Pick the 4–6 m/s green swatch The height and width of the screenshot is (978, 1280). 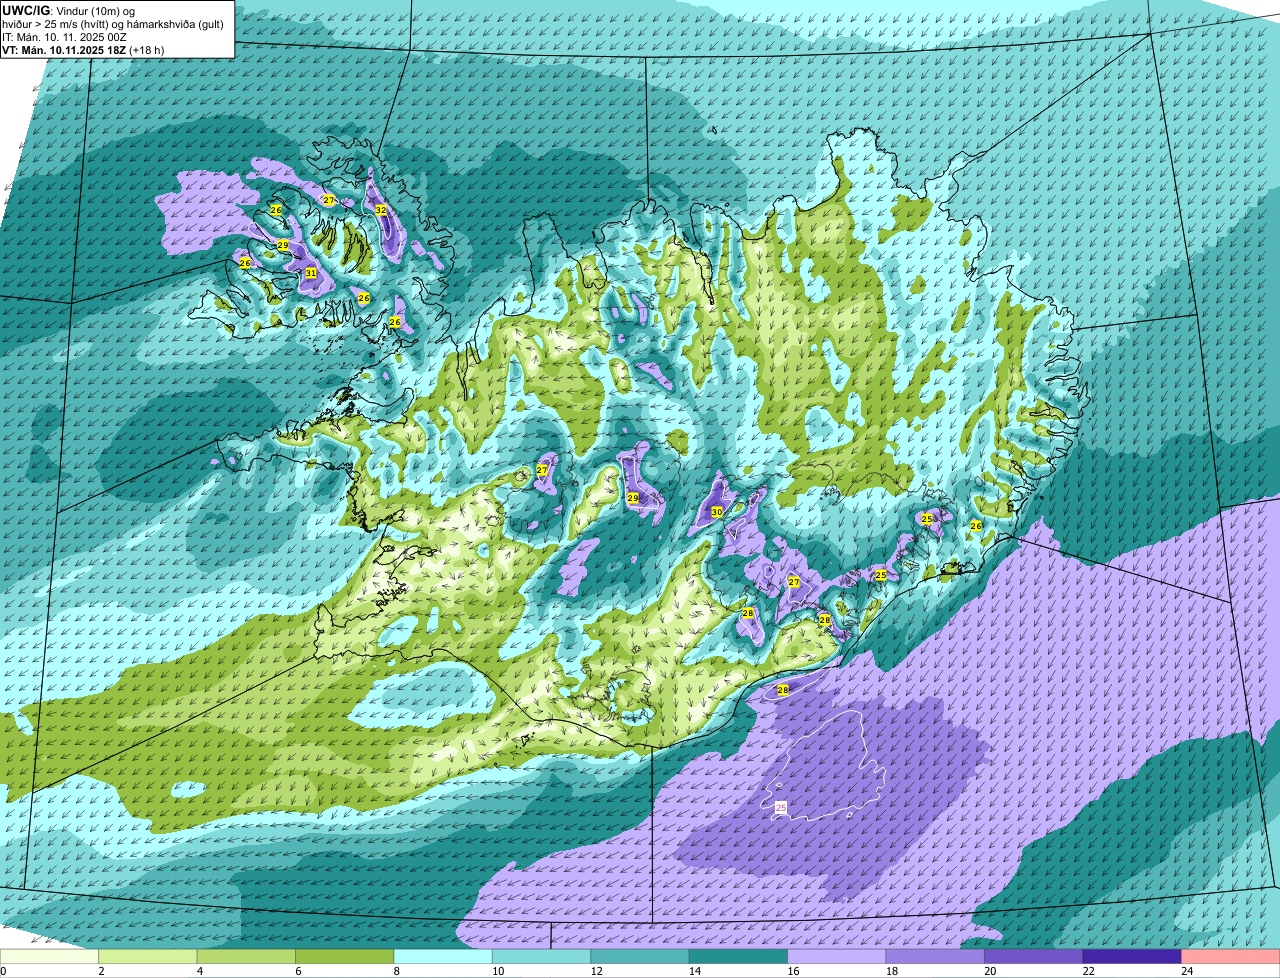pos(246,956)
